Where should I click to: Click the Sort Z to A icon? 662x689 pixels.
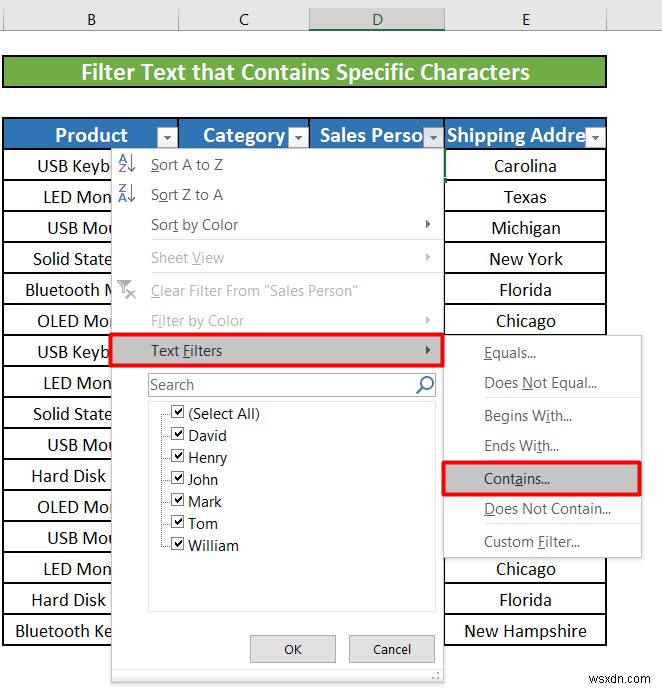tap(127, 193)
